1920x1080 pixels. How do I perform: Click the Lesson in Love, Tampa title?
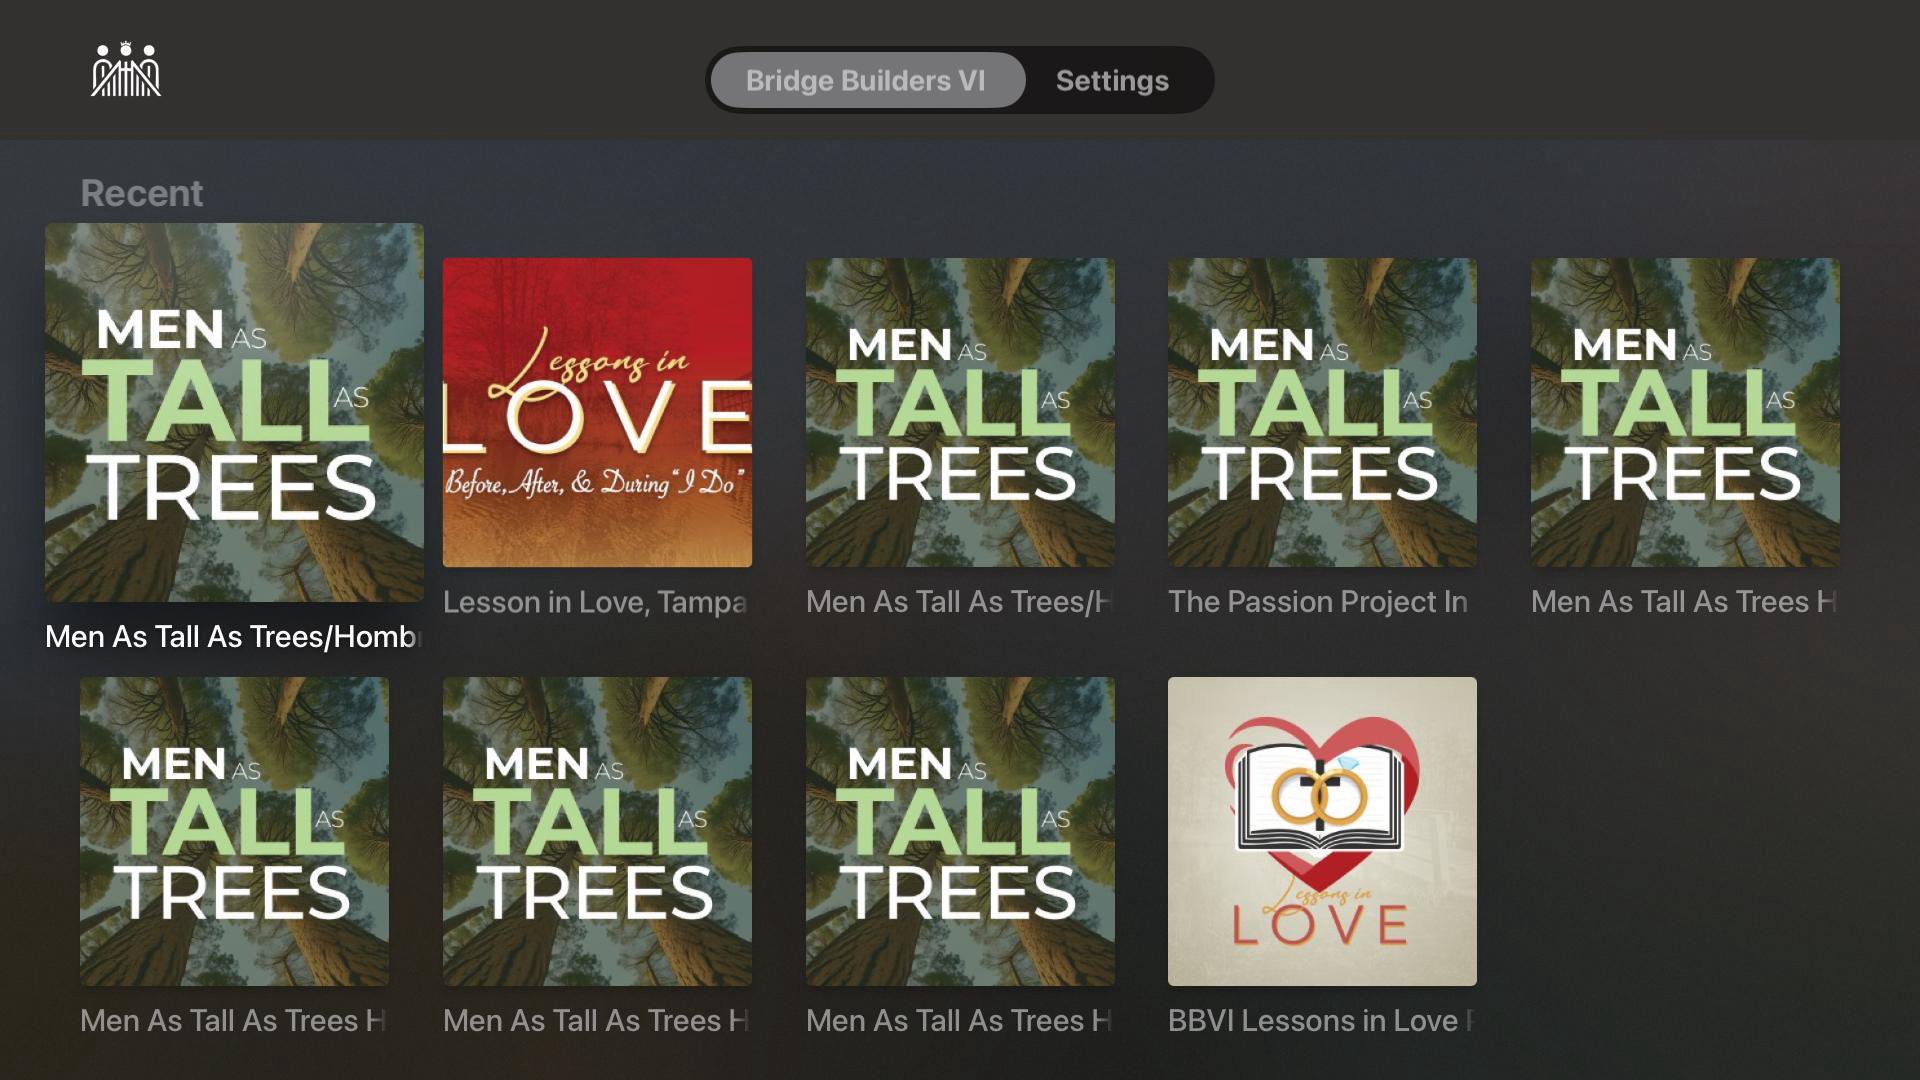595,602
